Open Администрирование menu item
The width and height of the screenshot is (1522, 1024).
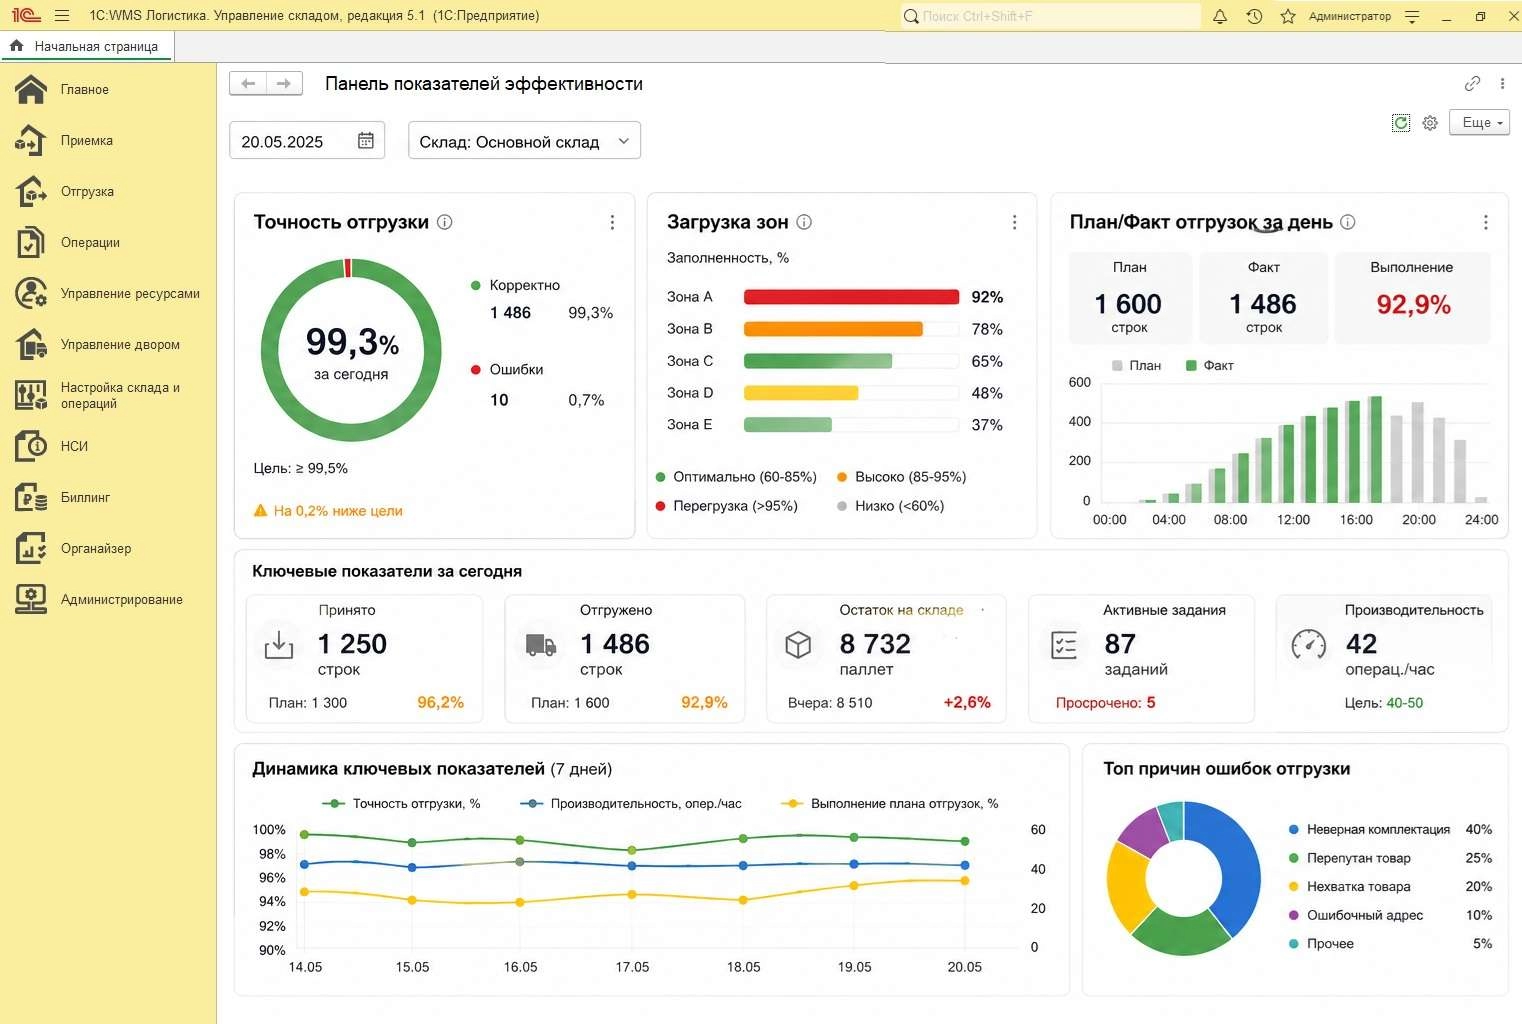click(122, 600)
